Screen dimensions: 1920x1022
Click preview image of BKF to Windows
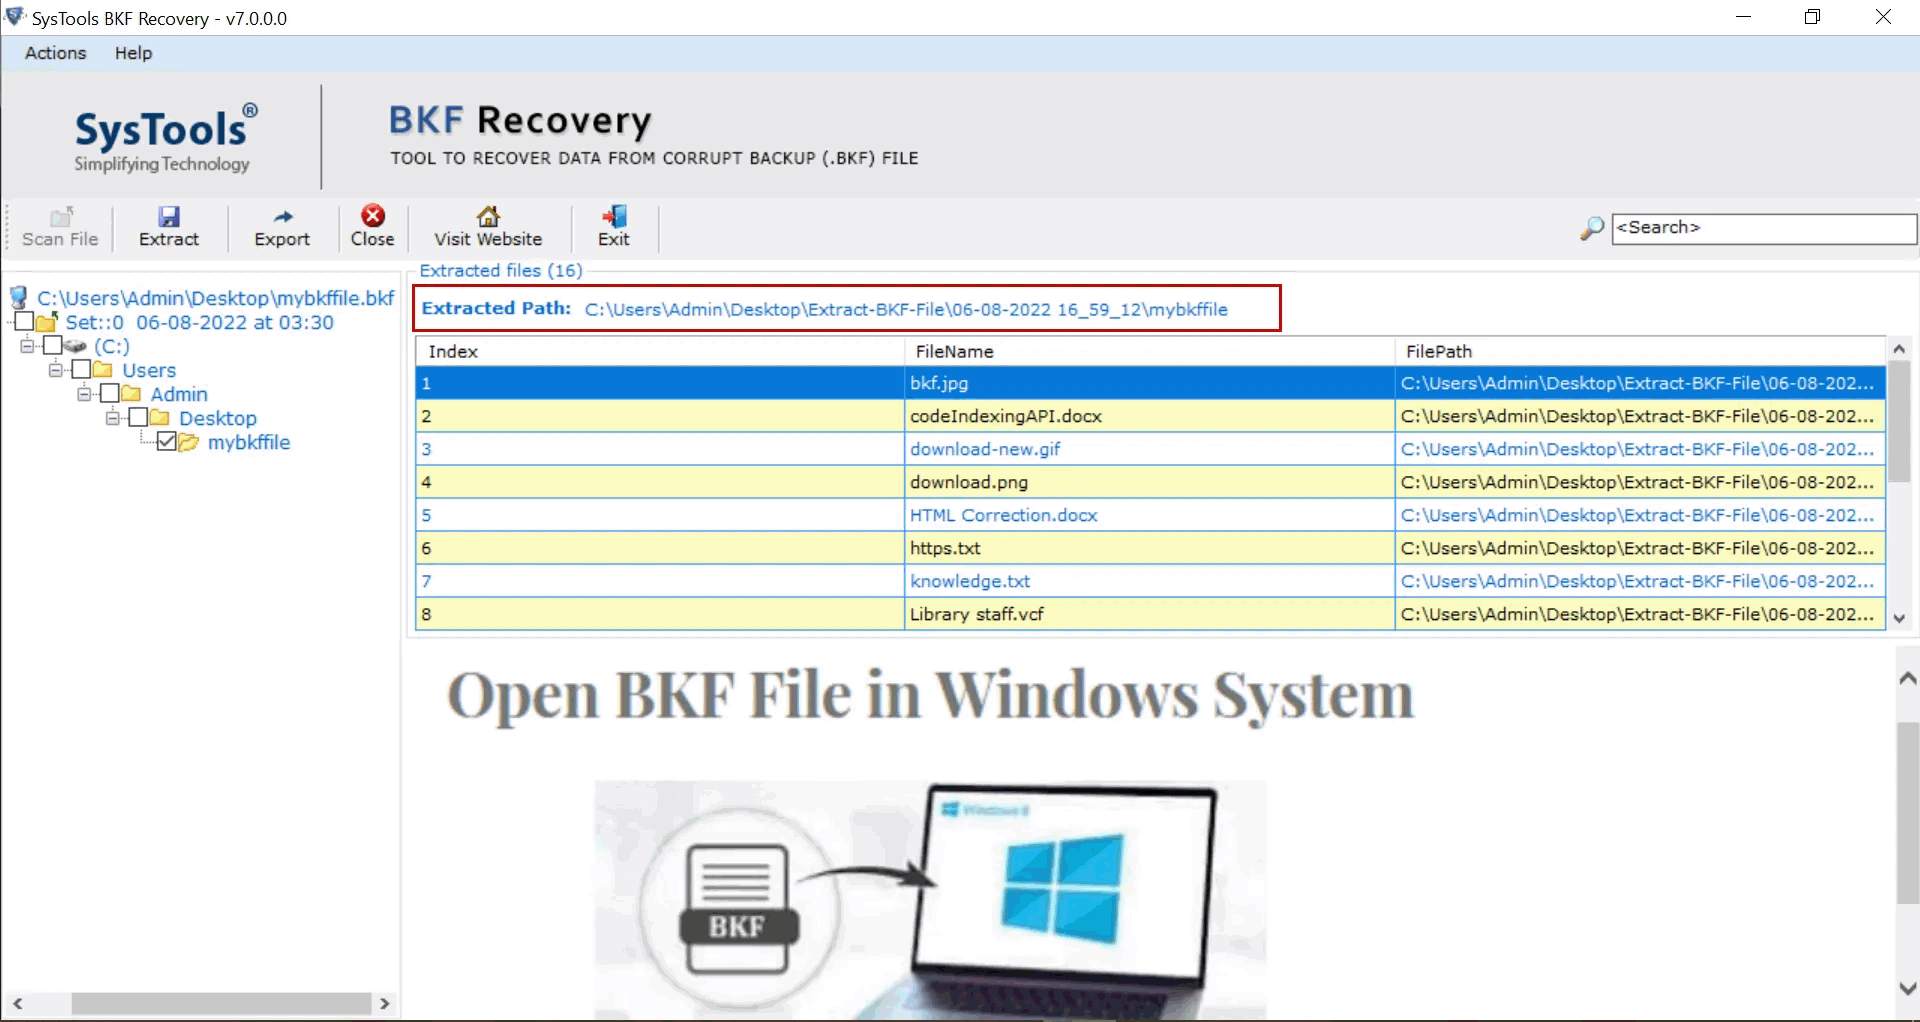[930, 900]
